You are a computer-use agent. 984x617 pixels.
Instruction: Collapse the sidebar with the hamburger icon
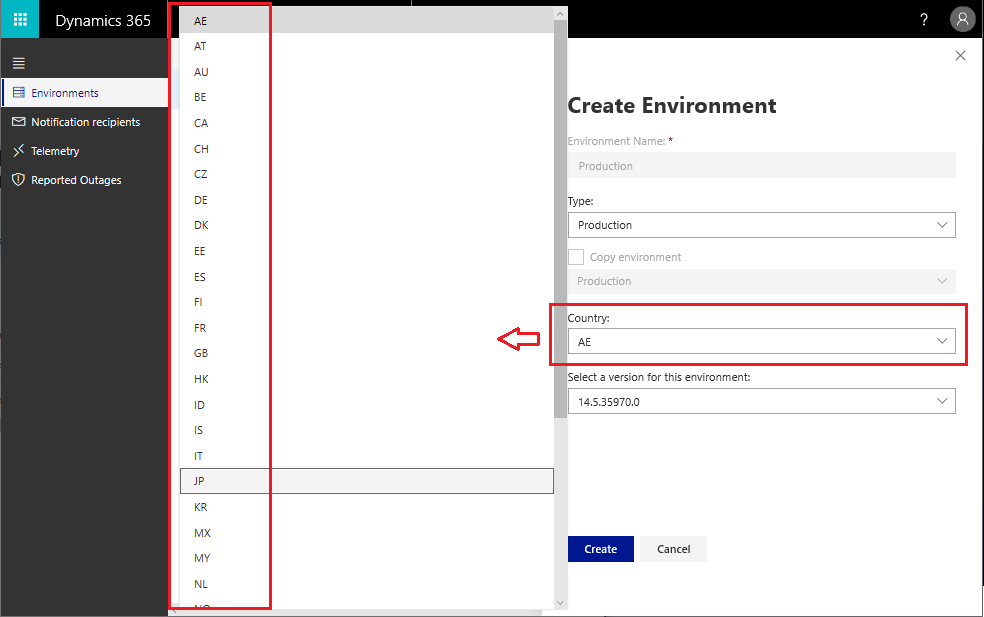pyautogui.click(x=19, y=63)
